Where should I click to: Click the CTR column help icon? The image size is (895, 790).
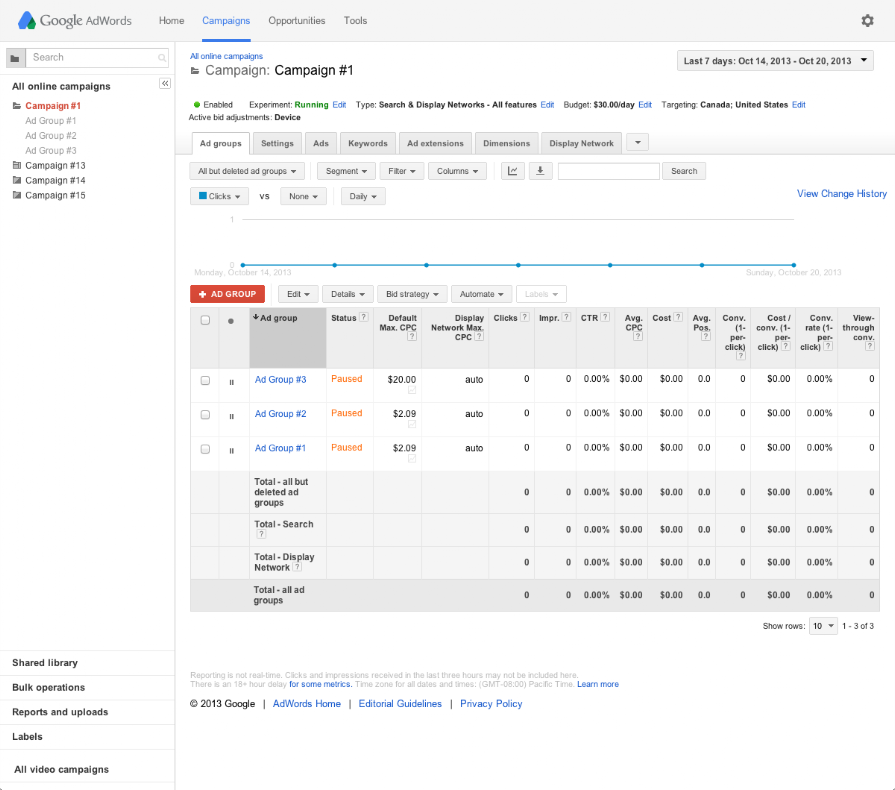point(605,317)
